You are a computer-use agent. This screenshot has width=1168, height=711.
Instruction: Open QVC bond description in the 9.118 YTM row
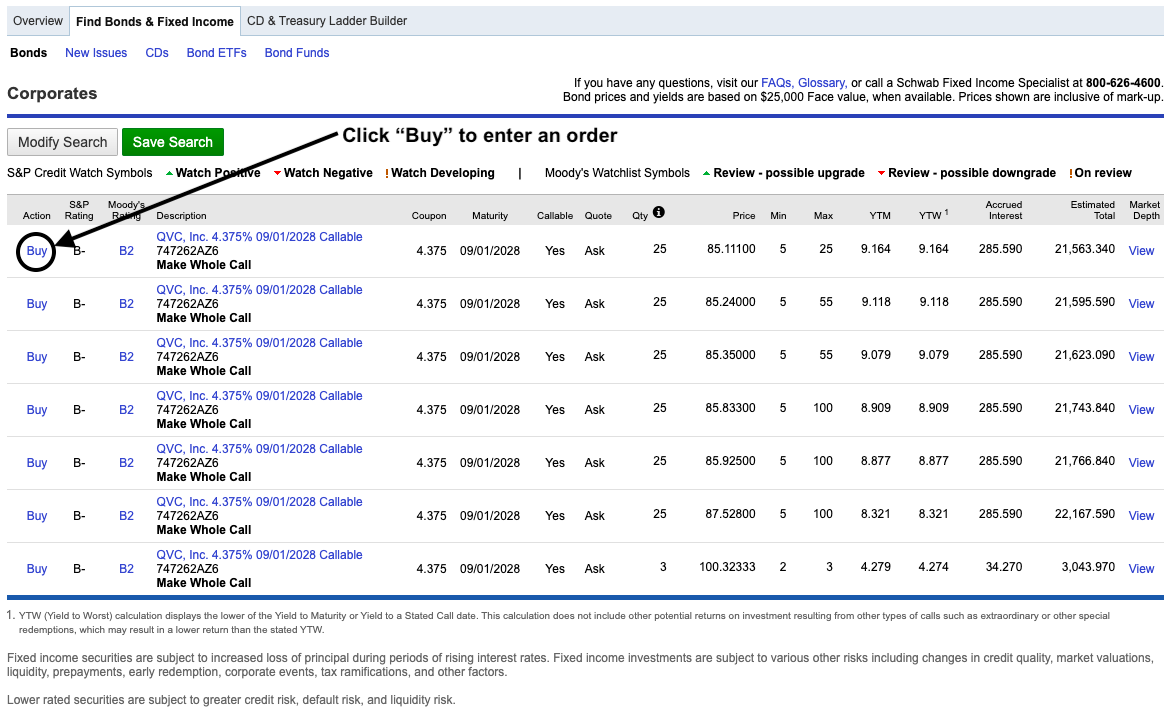(x=259, y=290)
